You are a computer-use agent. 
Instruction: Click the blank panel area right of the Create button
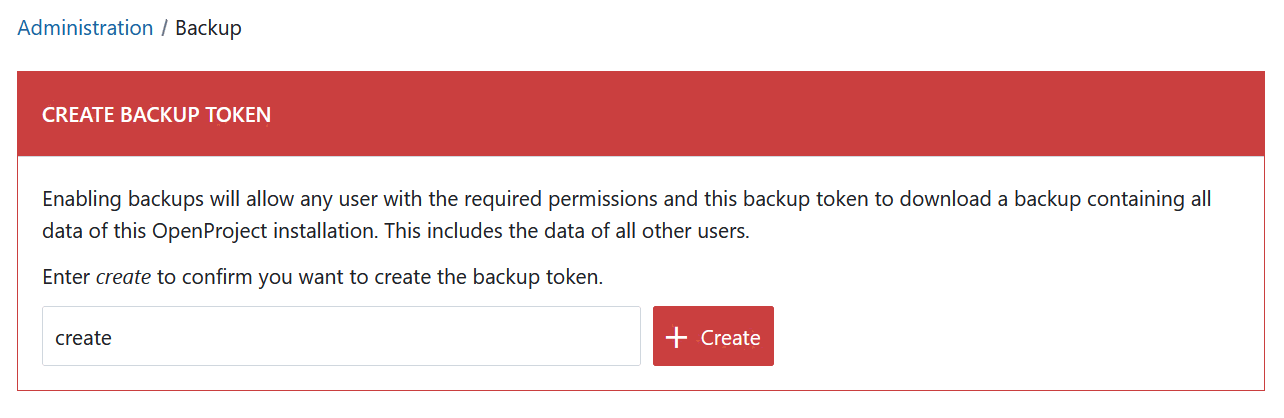[x=1000, y=338]
